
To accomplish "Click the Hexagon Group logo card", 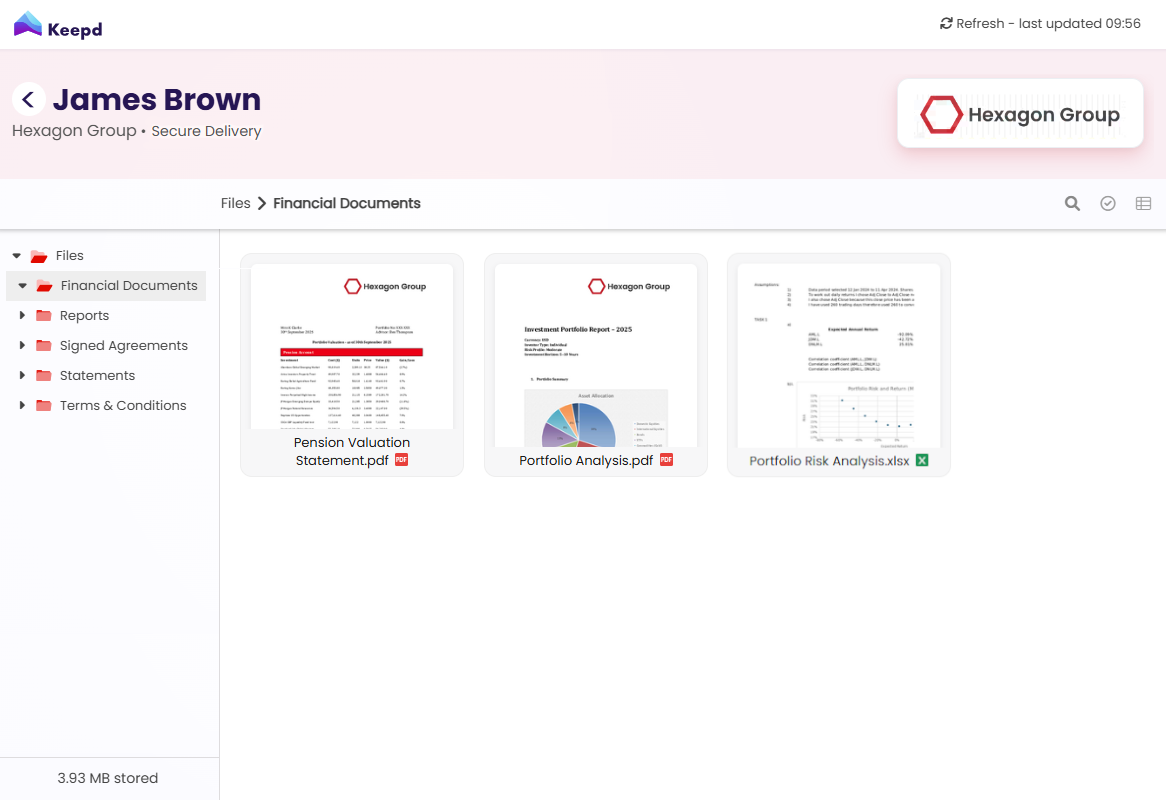I will tap(1020, 114).
